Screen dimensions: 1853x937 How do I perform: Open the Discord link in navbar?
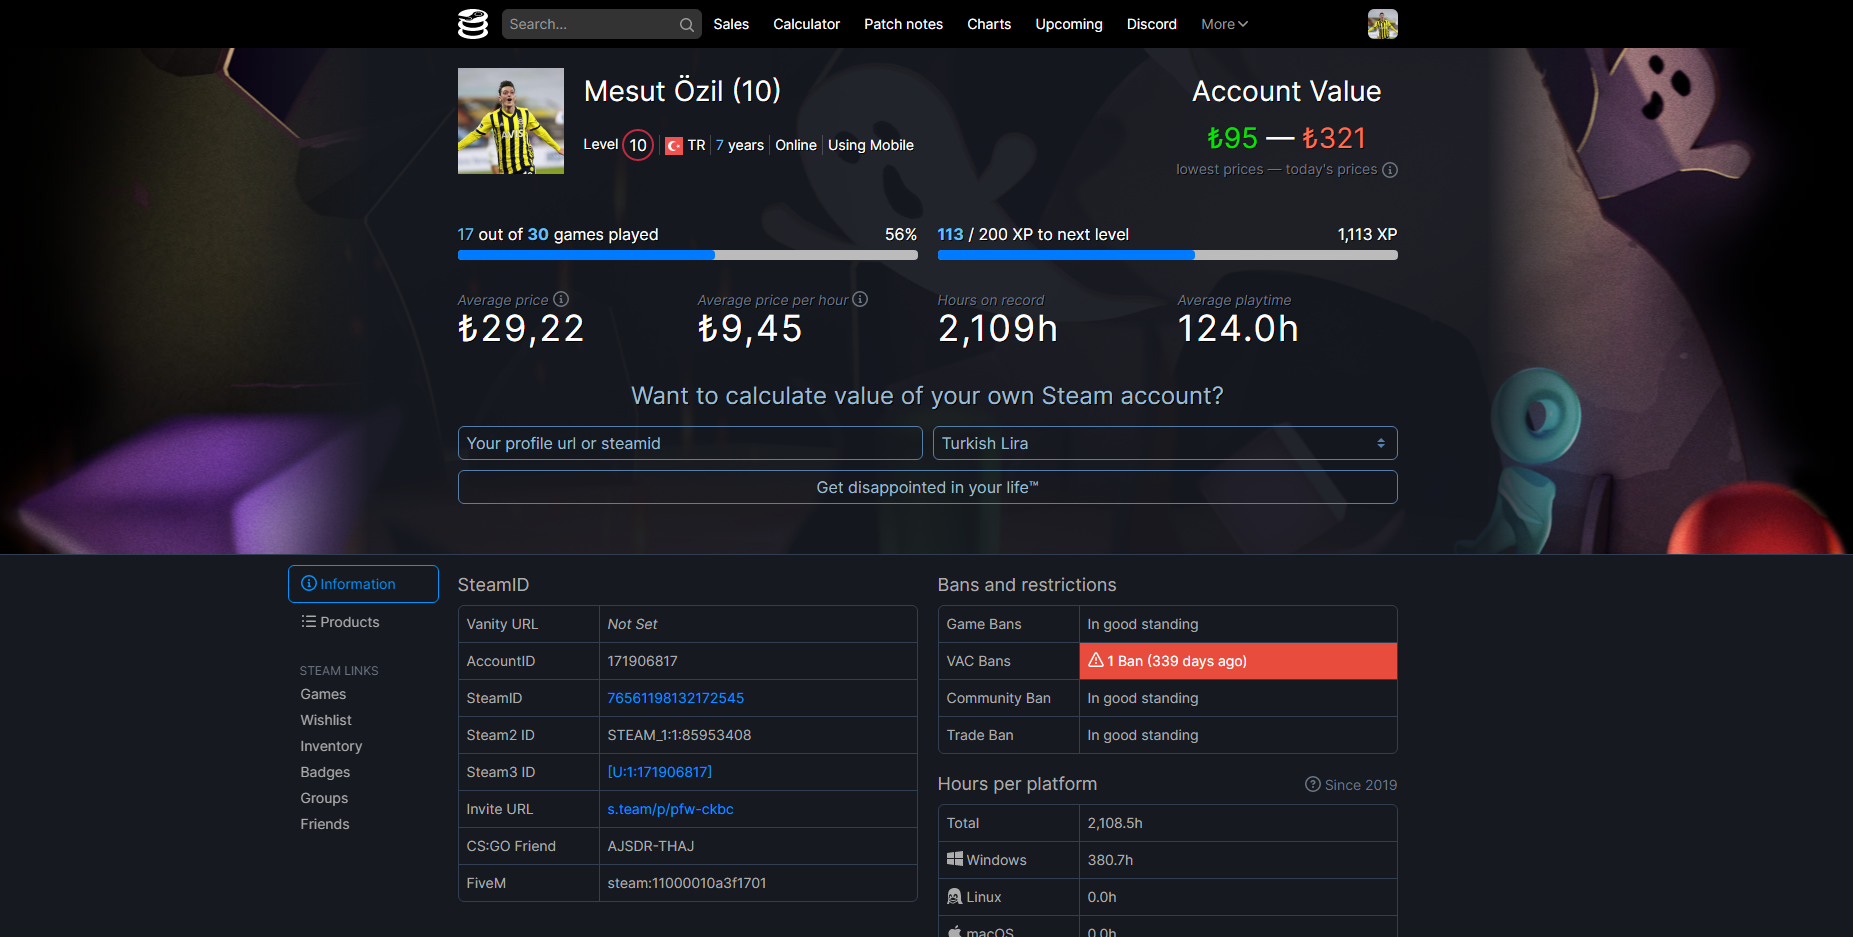[1152, 24]
